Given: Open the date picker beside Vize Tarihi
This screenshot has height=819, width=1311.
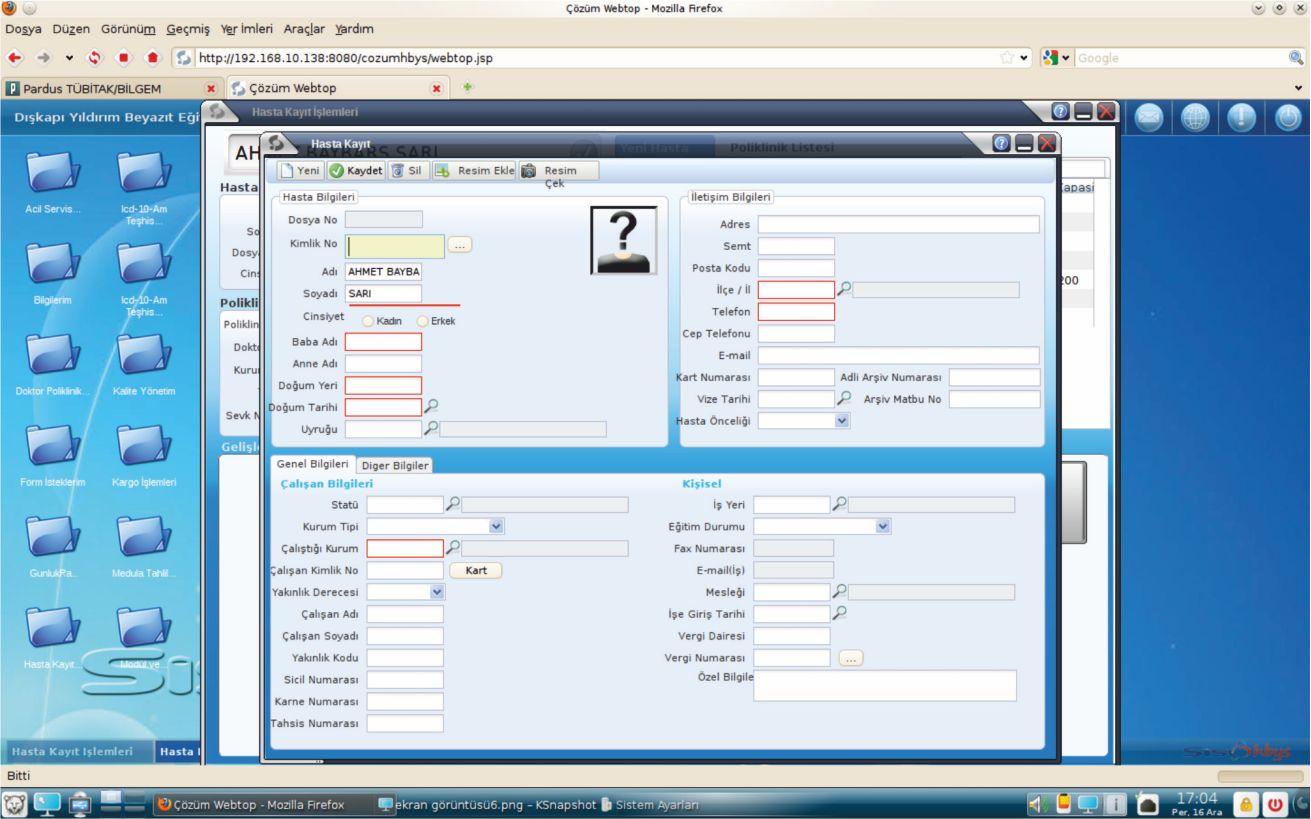Looking at the screenshot, I should tap(844, 399).
